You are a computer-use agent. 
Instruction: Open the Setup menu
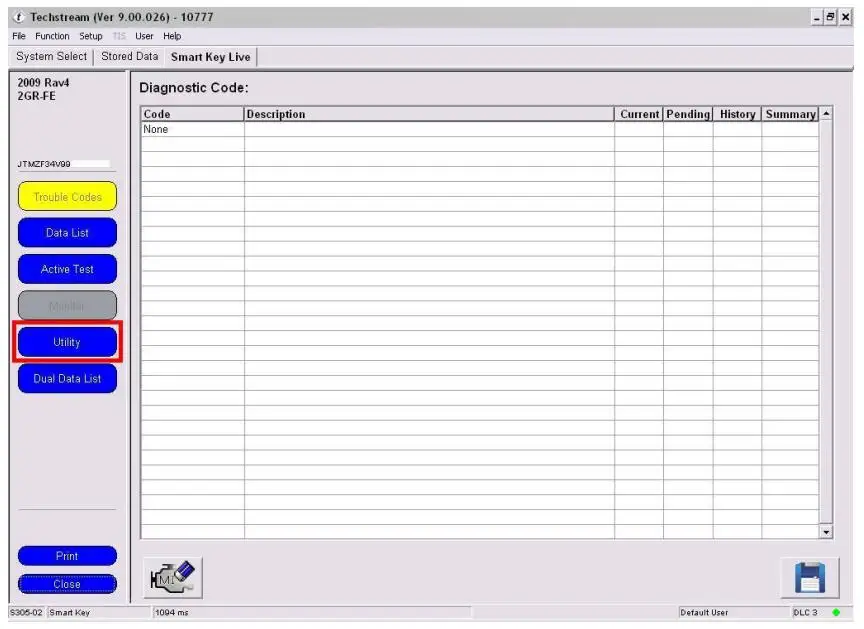point(91,36)
